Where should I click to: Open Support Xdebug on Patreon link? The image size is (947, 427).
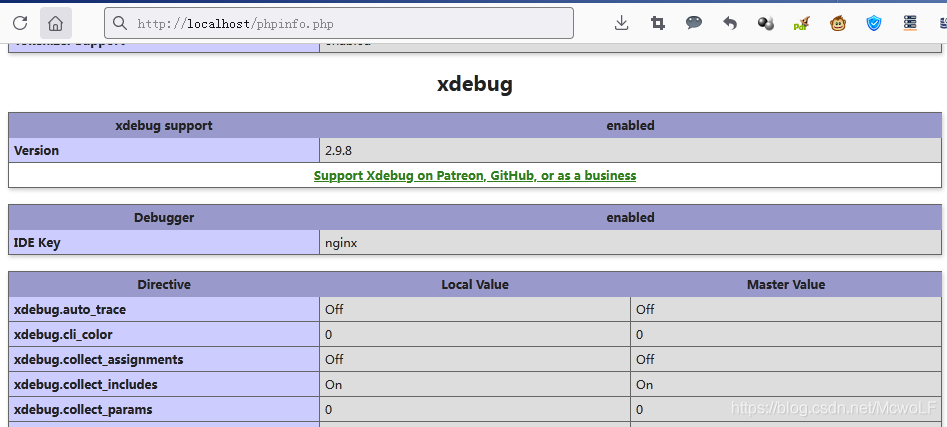[475, 176]
